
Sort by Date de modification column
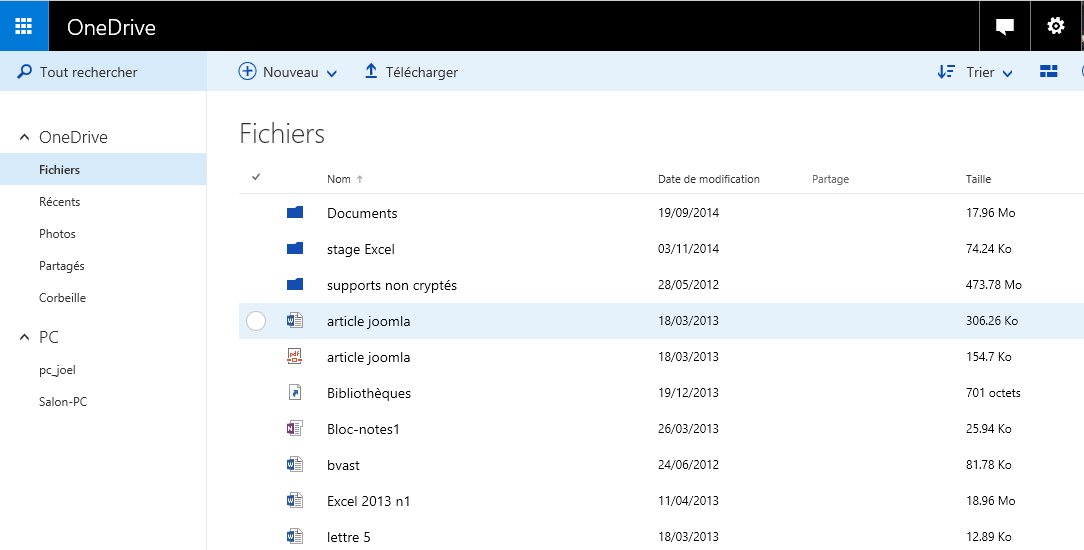709,179
